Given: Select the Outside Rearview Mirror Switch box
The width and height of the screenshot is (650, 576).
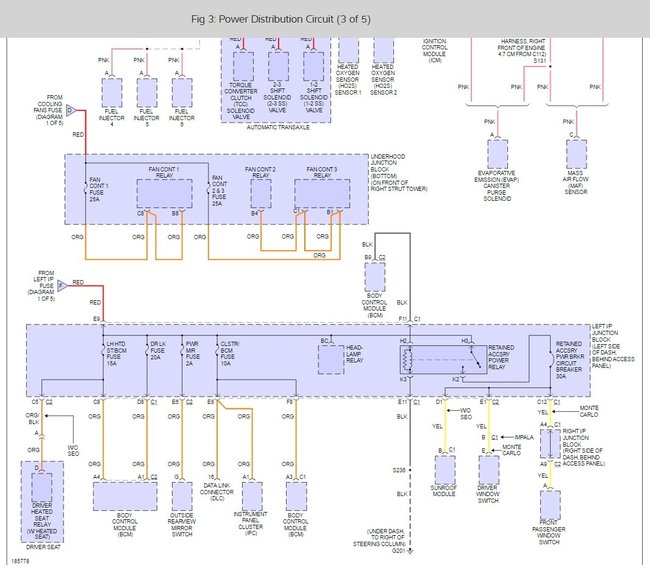Looking at the screenshot, I should (x=182, y=496).
